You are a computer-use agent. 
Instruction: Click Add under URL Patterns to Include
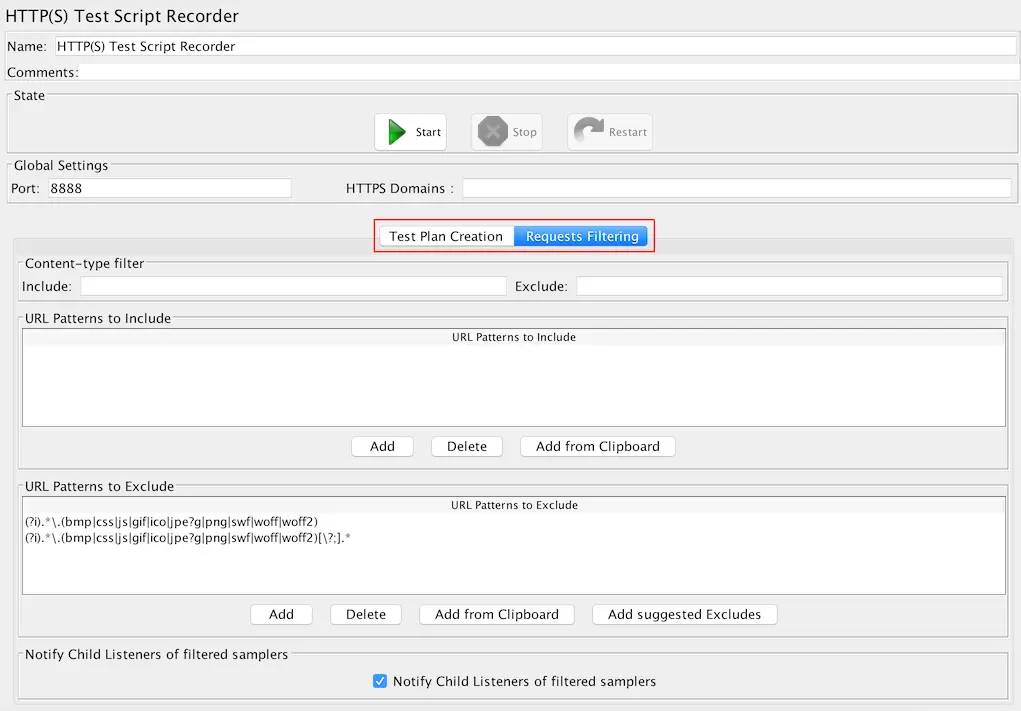click(382, 447)
